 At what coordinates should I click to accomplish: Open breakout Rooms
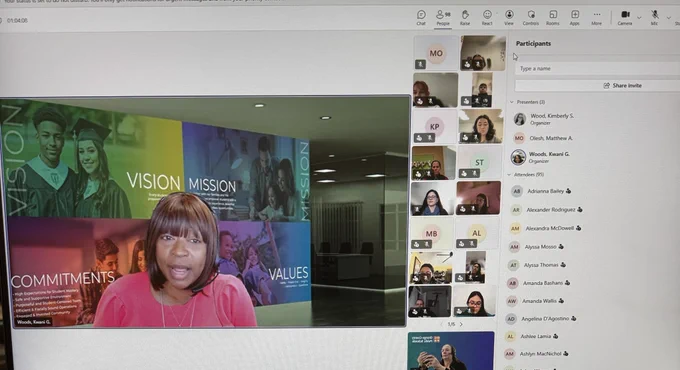[x=552, y=18]
